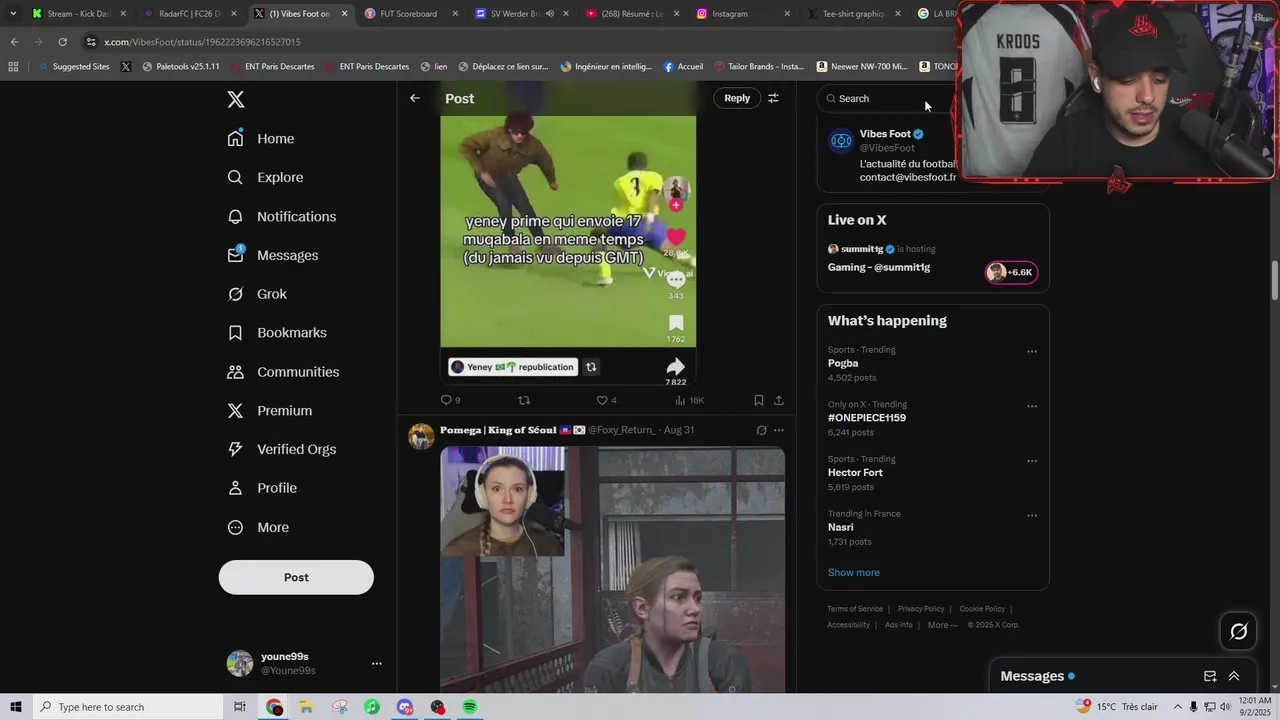Viewport: 1280px width, 720px height.
Task: Open the Grok icon on Pomega's post
Action: click(x=761, y=430)
